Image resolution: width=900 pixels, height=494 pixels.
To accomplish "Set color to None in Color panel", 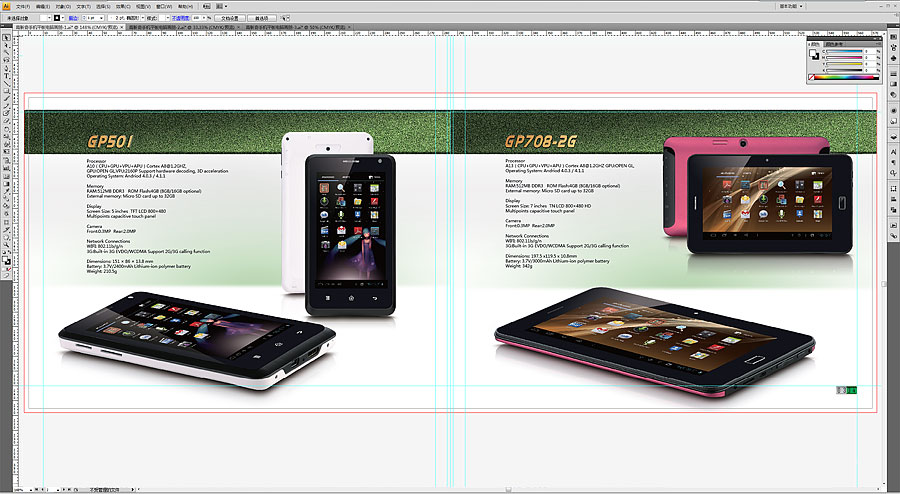I will coord(812,77).
